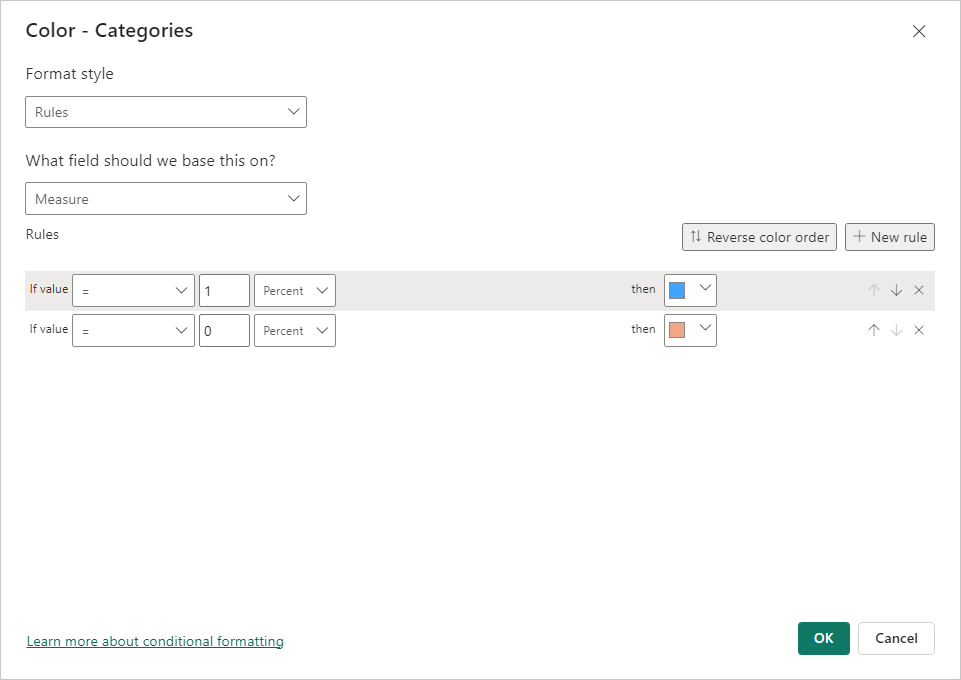Open Learn more about conditional formatting link
Image resolution: width=961 pixels, height=680 pixels.
pos(155,641)
